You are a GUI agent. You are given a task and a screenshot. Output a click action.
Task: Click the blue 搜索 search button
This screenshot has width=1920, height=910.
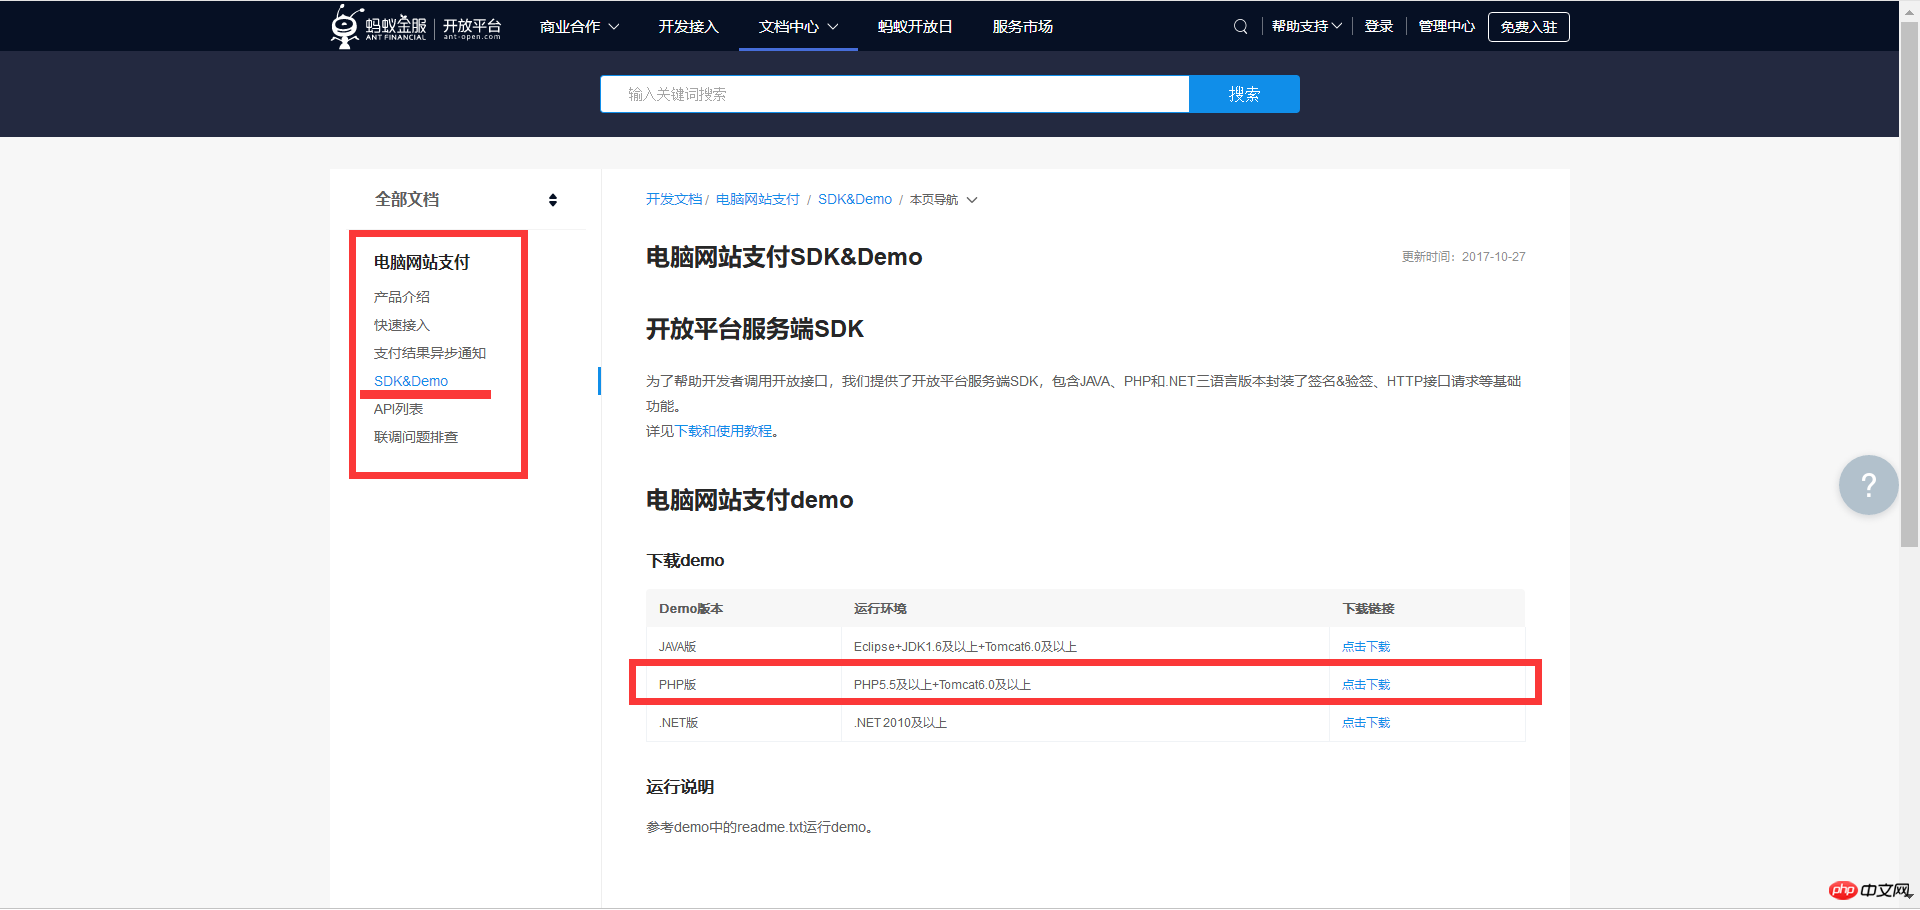1244,94
